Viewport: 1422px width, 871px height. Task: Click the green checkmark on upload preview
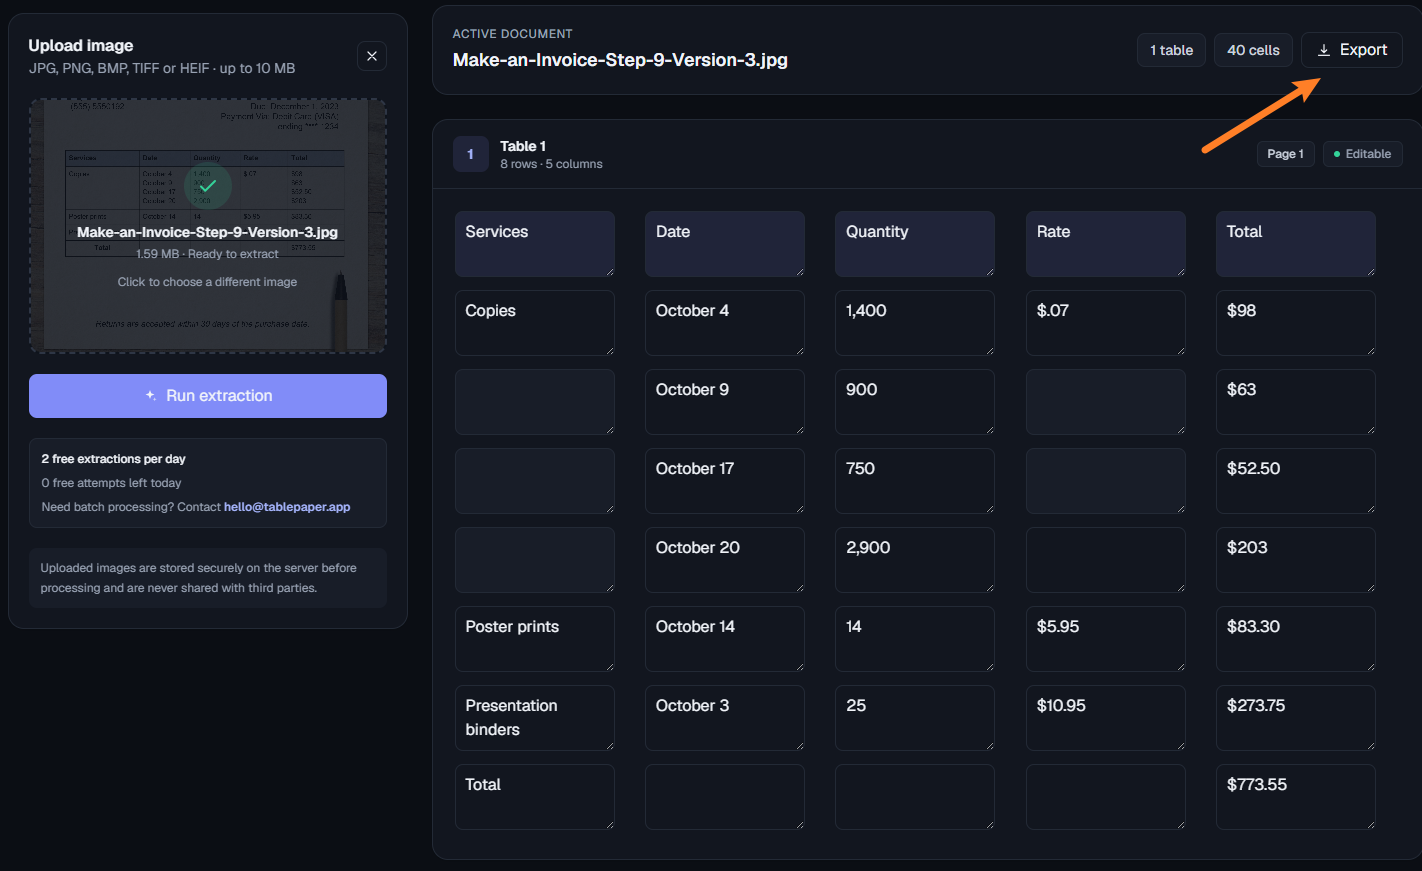207,186
